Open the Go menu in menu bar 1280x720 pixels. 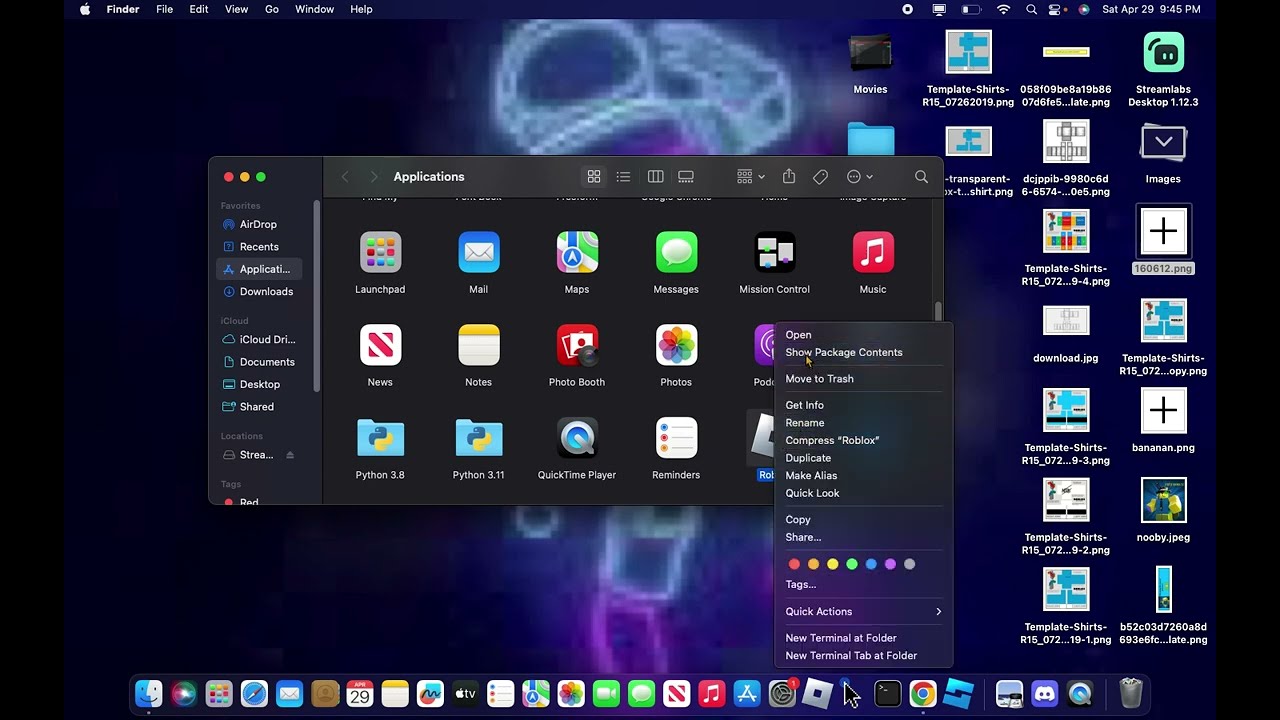[x=272, y=9]
